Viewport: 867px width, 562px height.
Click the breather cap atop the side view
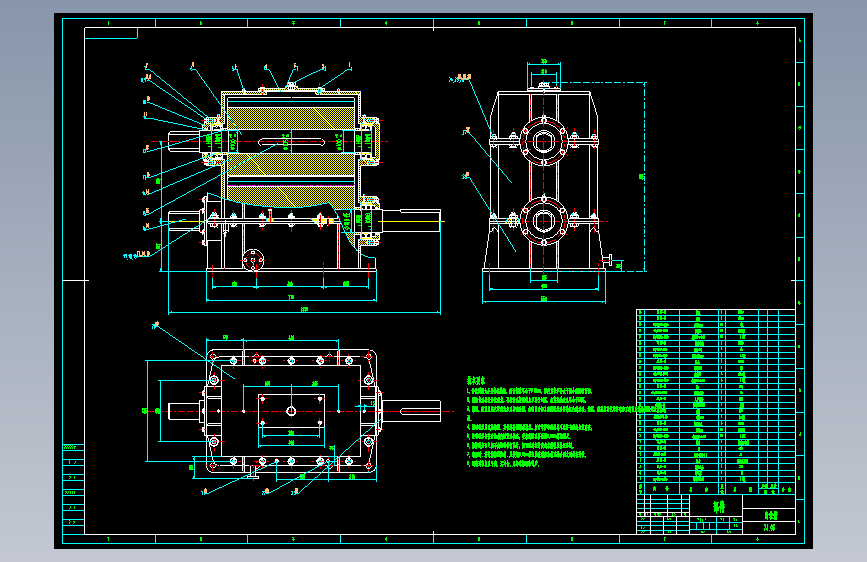544,85
